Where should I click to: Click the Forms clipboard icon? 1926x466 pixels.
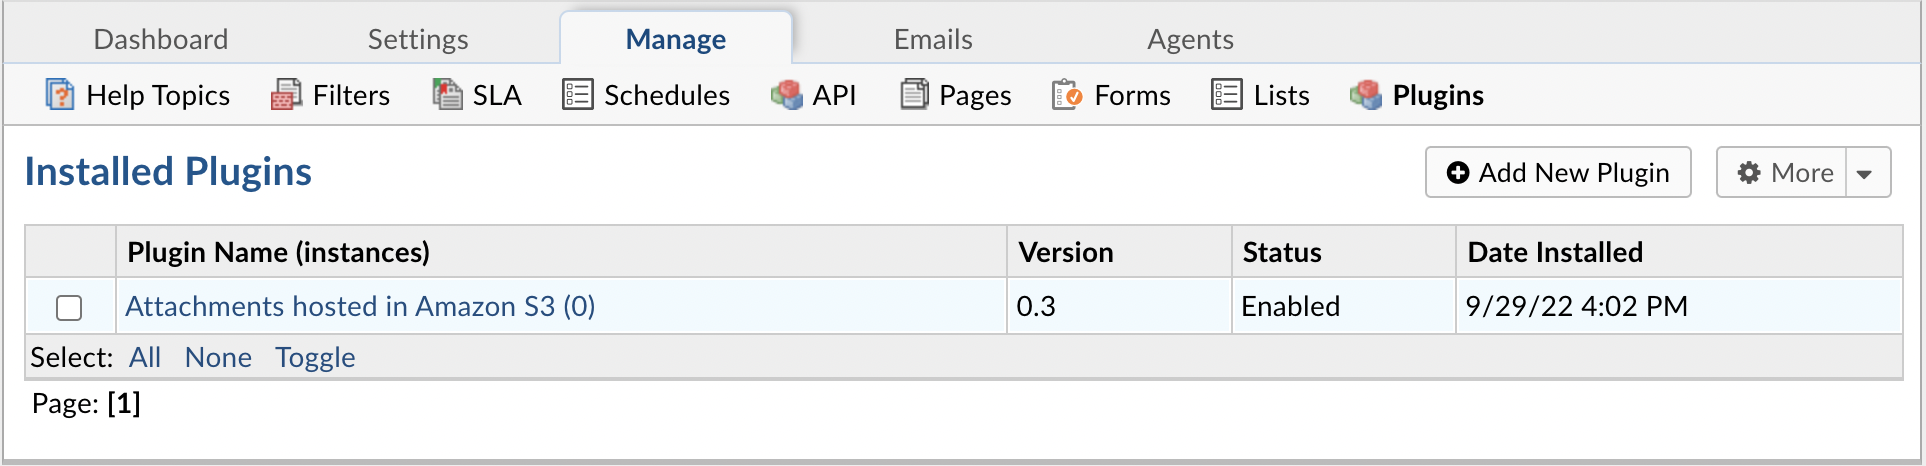1067,95
